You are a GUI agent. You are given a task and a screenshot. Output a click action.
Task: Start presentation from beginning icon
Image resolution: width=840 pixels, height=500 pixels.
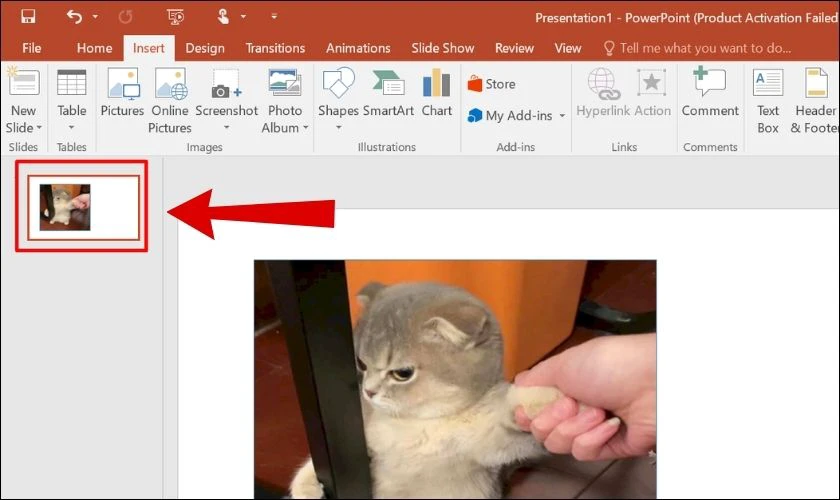click(x=175, y=17)
